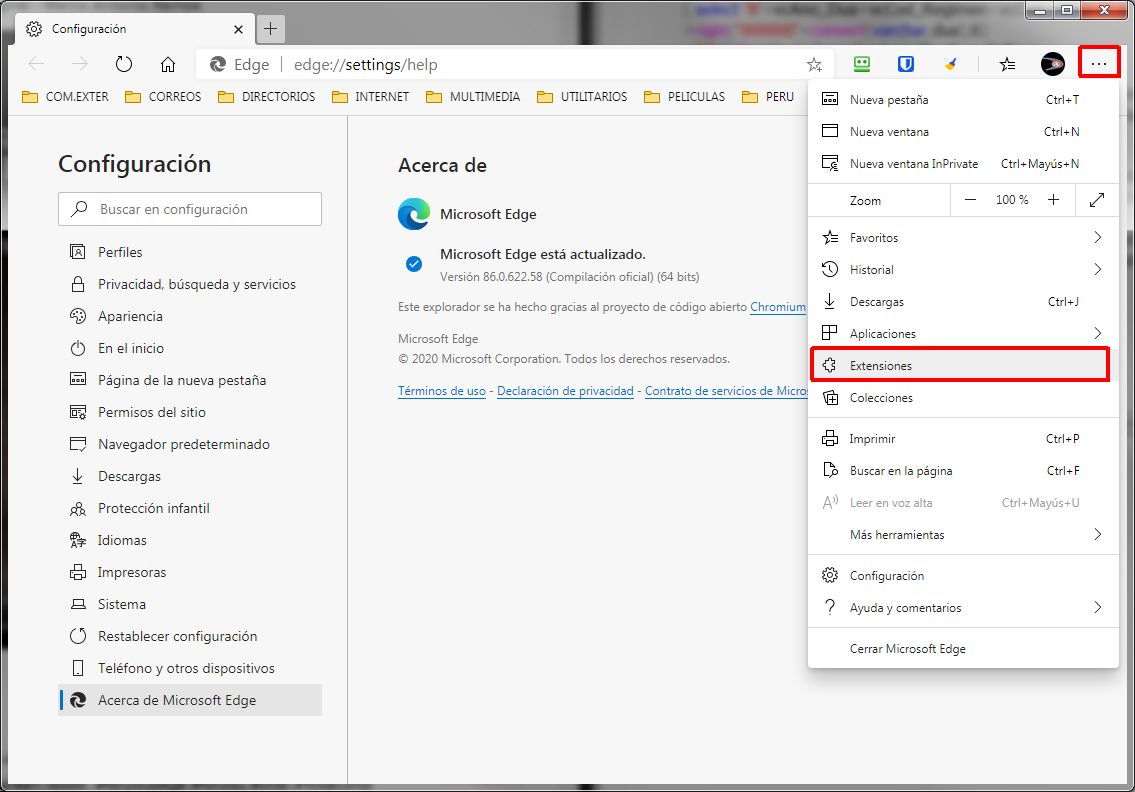This screenshot has height=792, width=1135.
Task: Open the Bitwarden shield extension icon
Action: 906,64
